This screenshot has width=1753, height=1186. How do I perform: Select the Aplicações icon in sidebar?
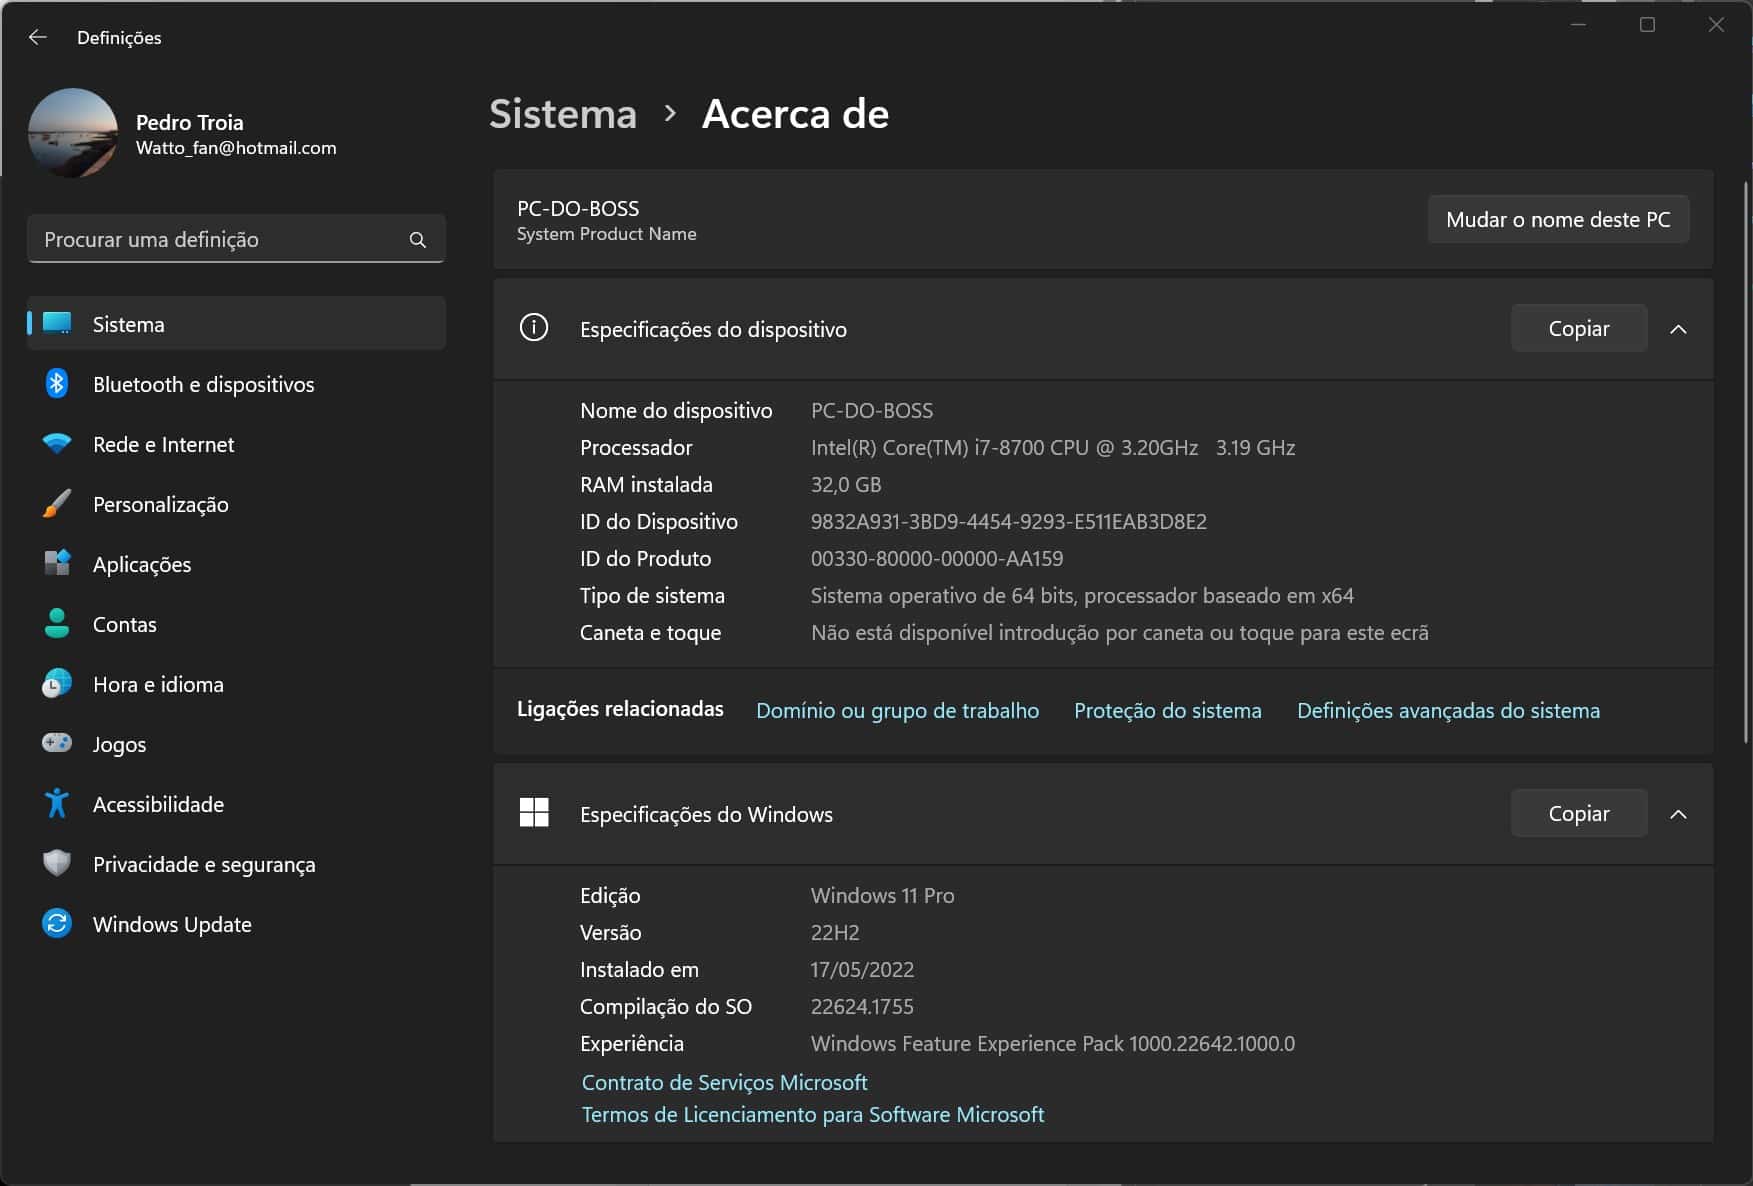(x=57, y=564)
